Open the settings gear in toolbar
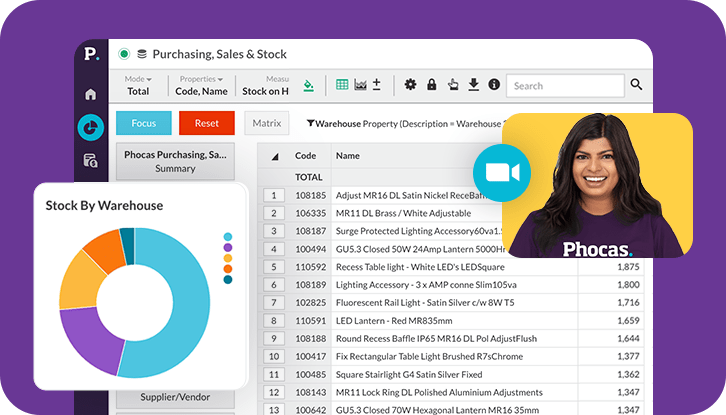 [410, 85]
